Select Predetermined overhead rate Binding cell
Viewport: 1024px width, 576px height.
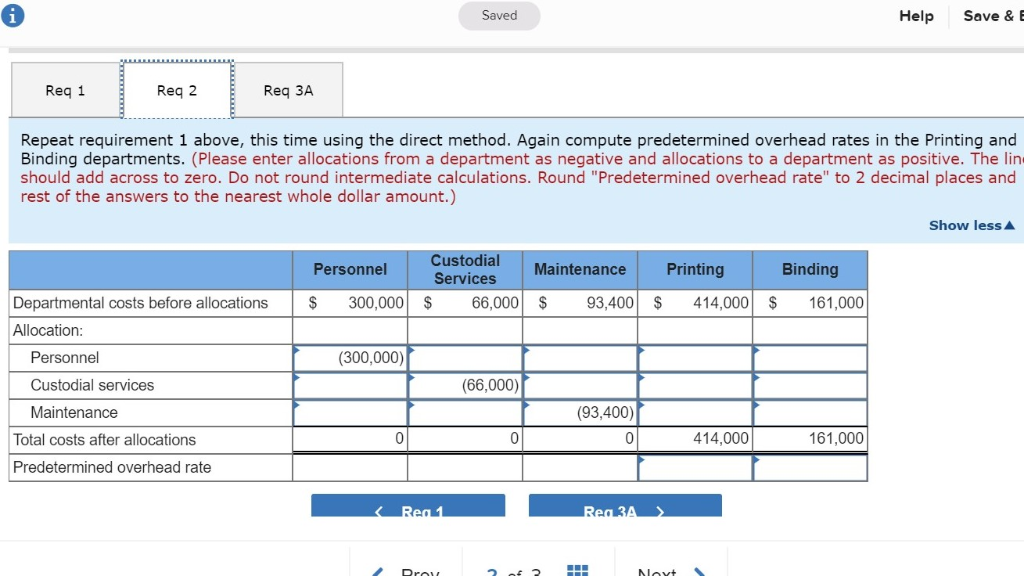click(810, 468)
